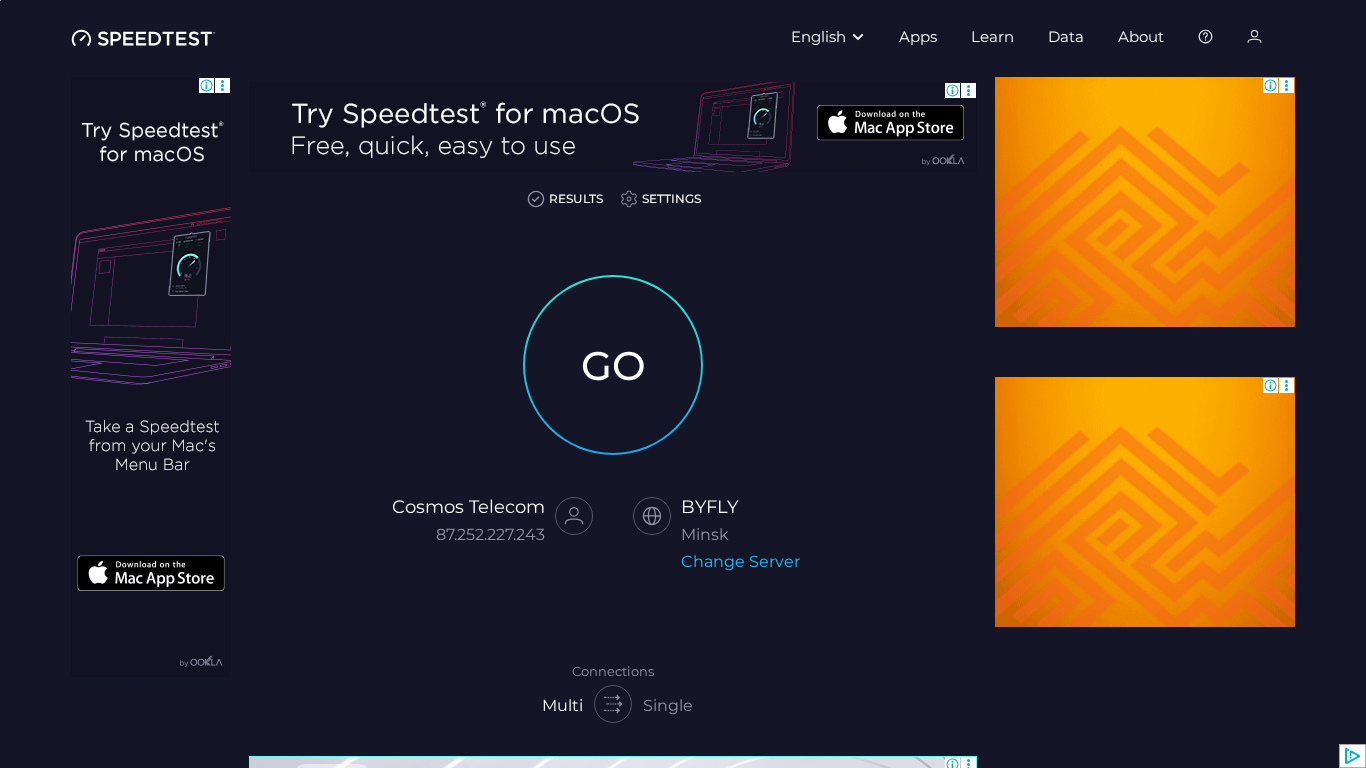Screen dimensions: 1366x768
Task: Open the user account icon
Action: tap(1254, 37)
